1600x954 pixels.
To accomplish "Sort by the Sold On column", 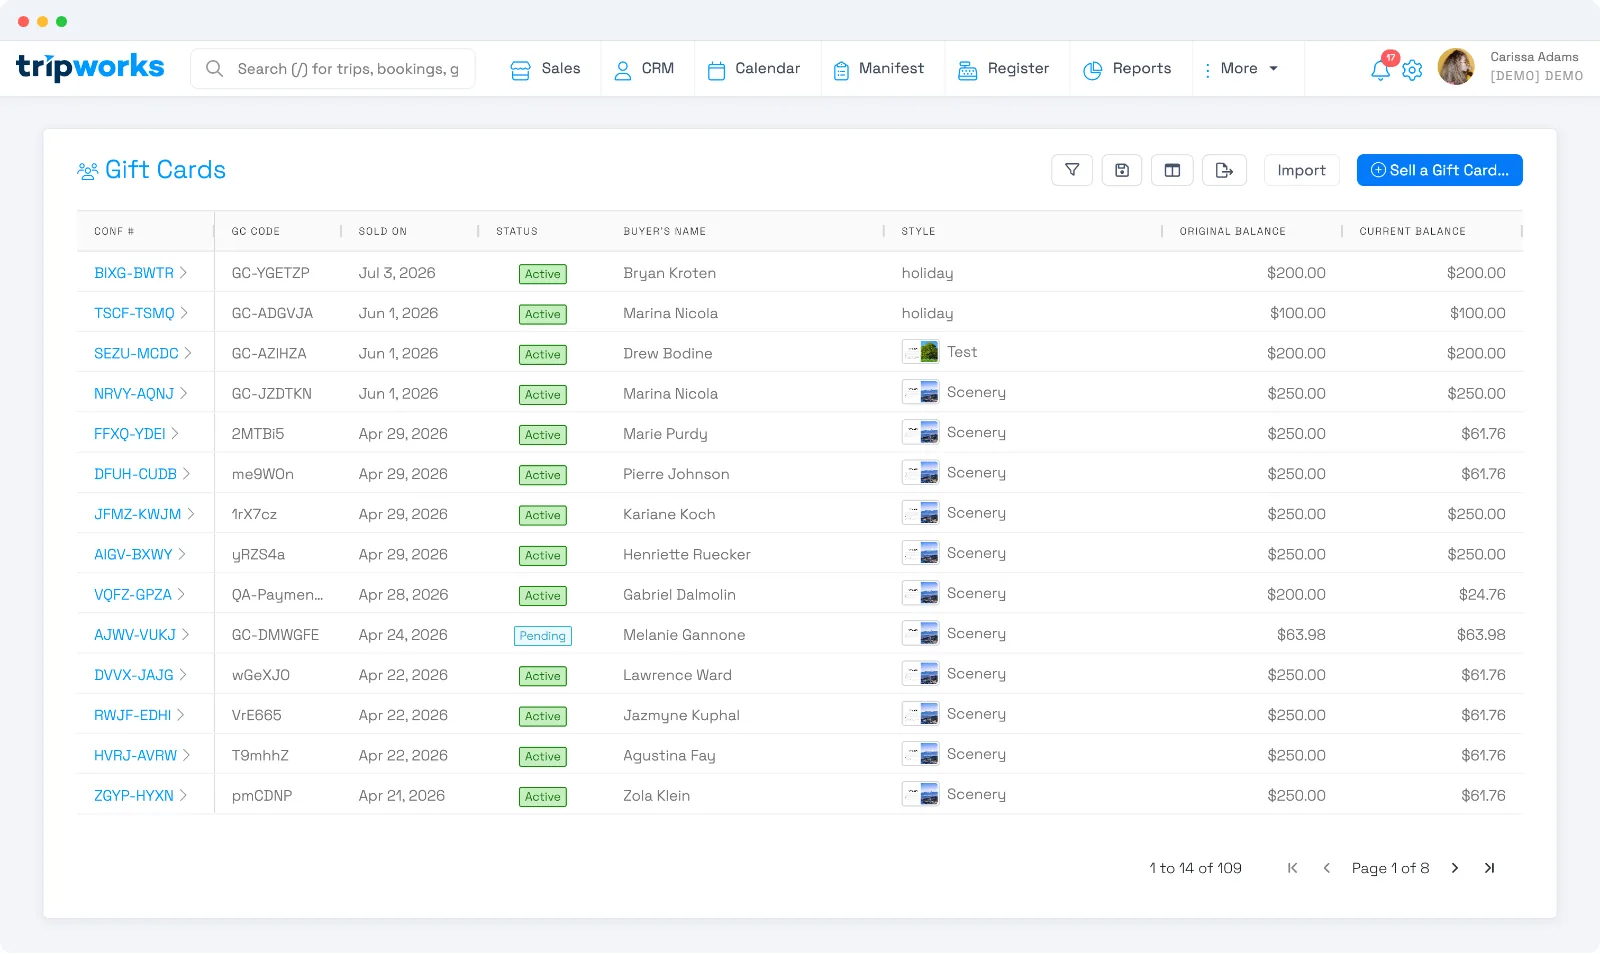I will pyautogui.click(x=383, y=231).
